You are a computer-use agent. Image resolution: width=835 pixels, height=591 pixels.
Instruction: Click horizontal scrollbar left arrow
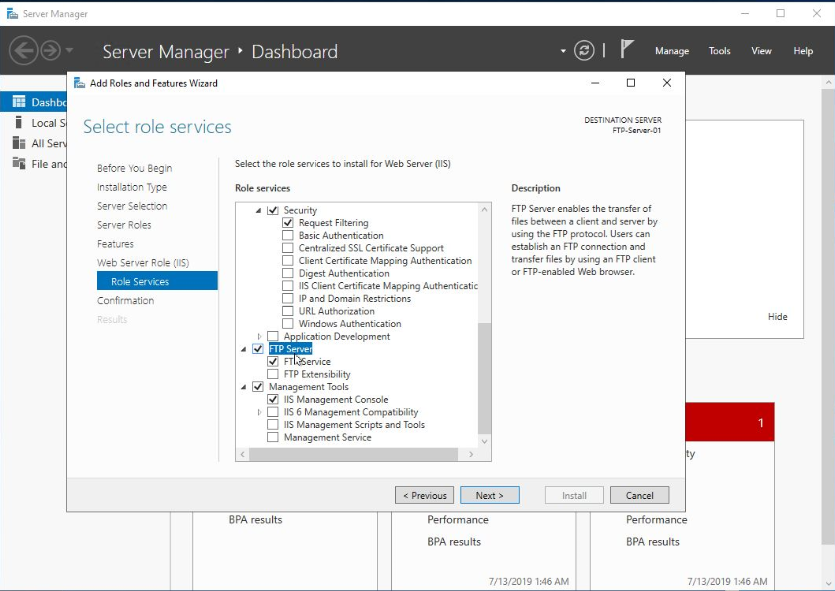[242, 454]
